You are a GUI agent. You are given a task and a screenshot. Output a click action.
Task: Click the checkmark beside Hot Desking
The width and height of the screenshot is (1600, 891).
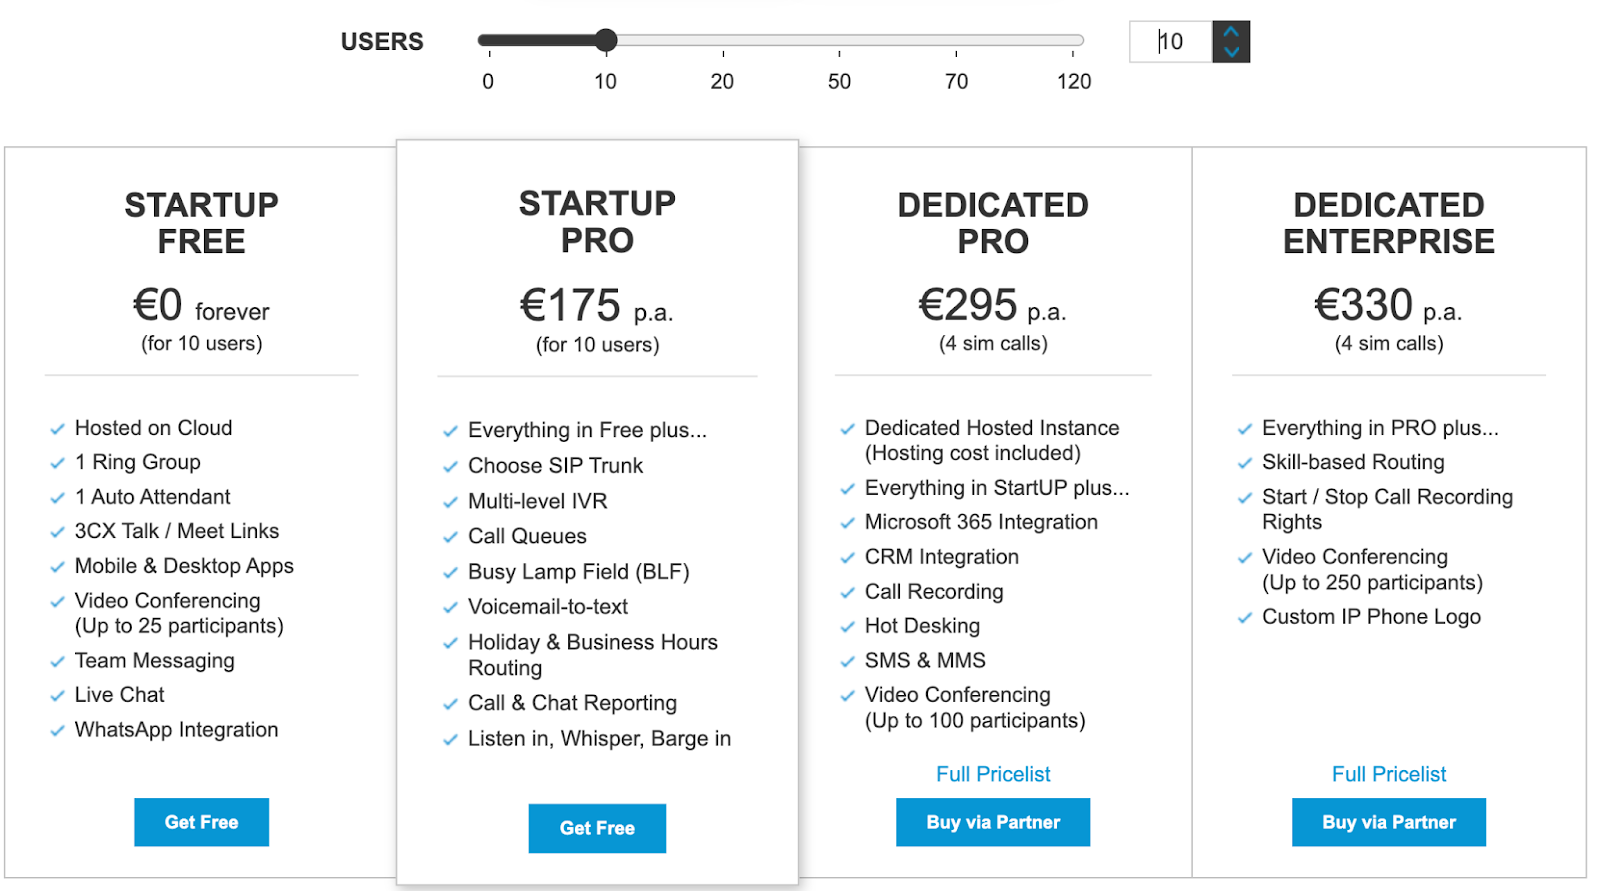(x=848, y=627)
